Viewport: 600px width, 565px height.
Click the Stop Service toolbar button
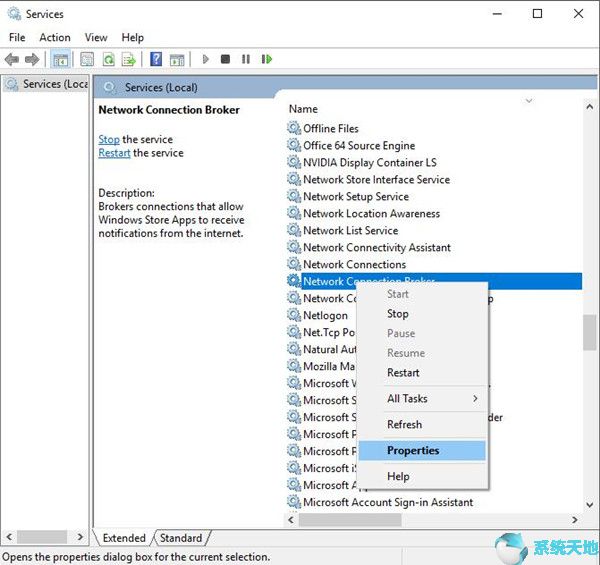[x=226, y=60]
